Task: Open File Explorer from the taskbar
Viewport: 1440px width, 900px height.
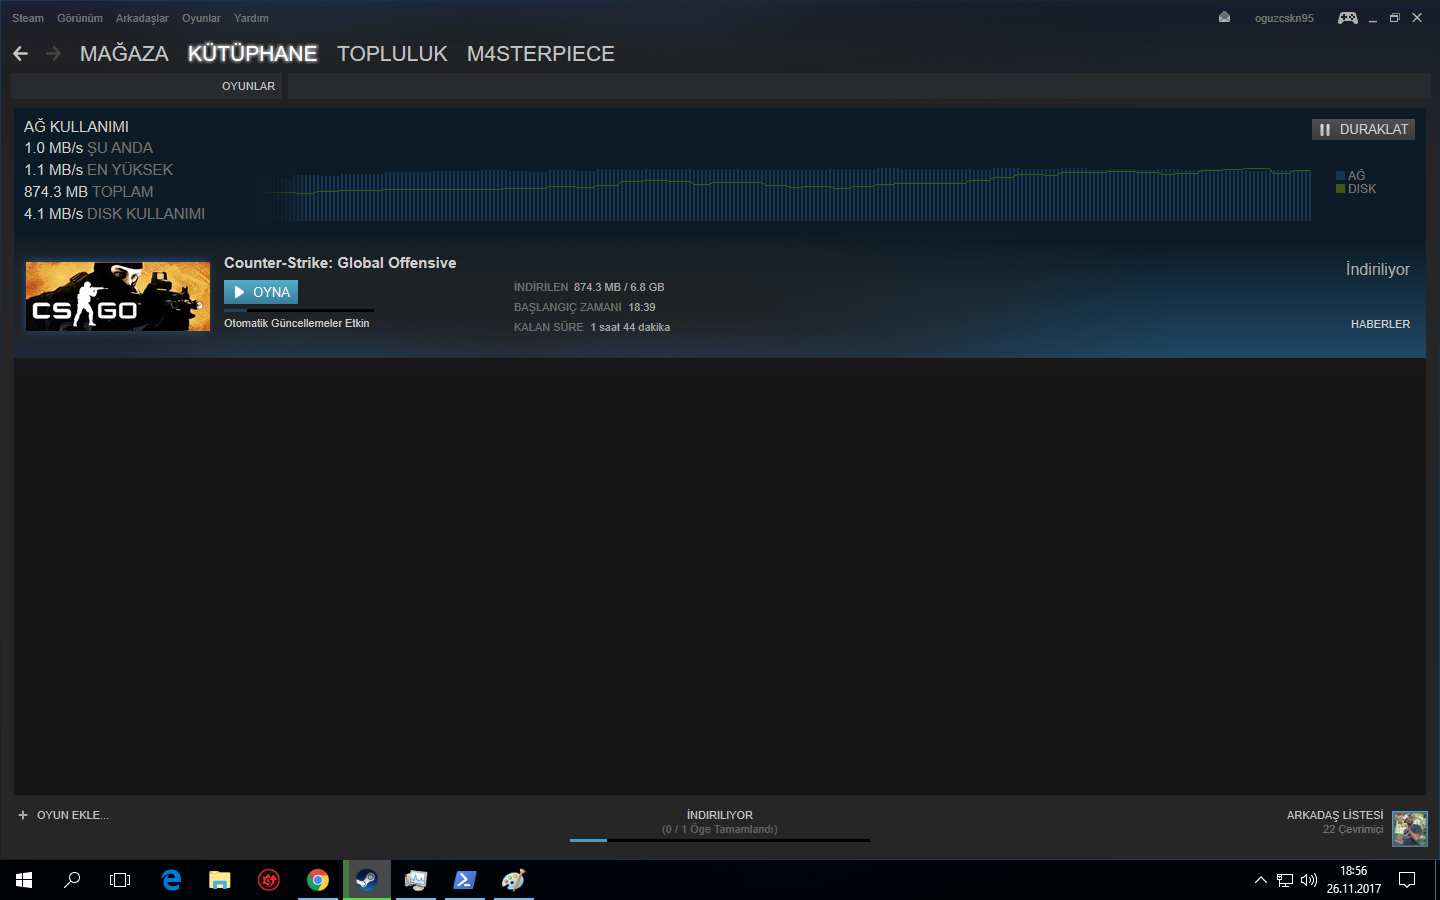Action: [220, 880]
